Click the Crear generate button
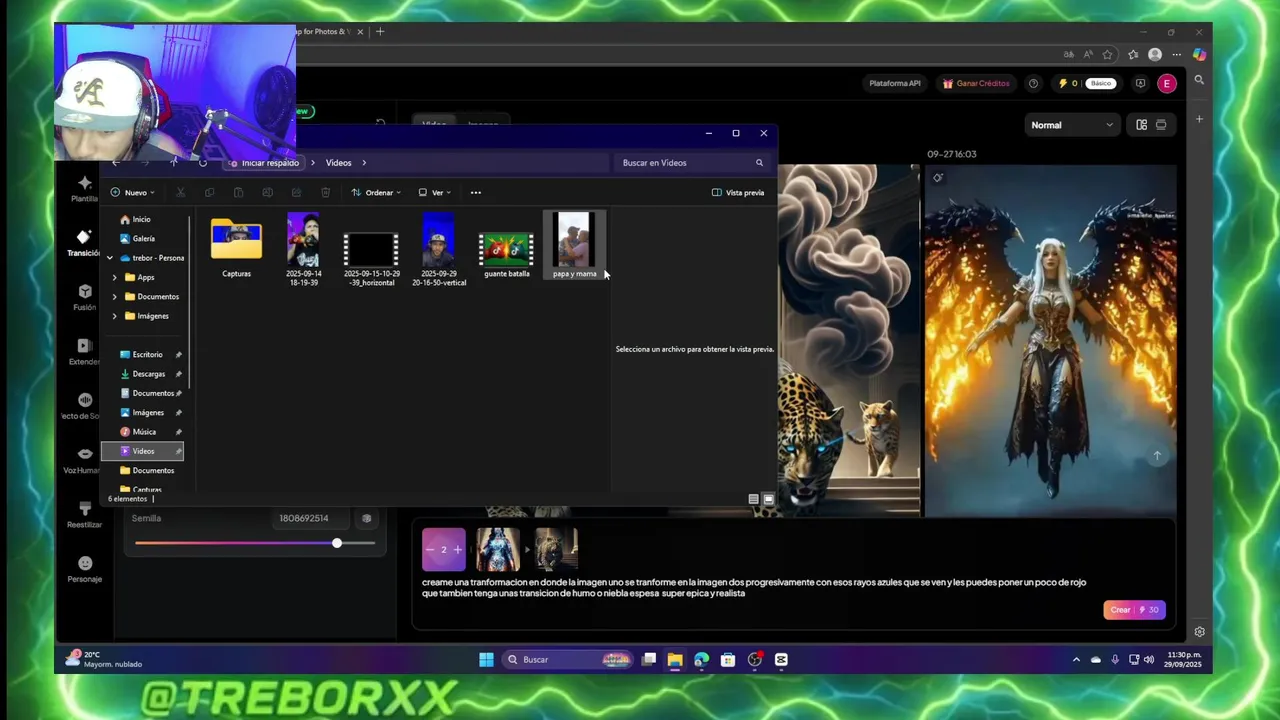1280x720 pixels. 1134,609
